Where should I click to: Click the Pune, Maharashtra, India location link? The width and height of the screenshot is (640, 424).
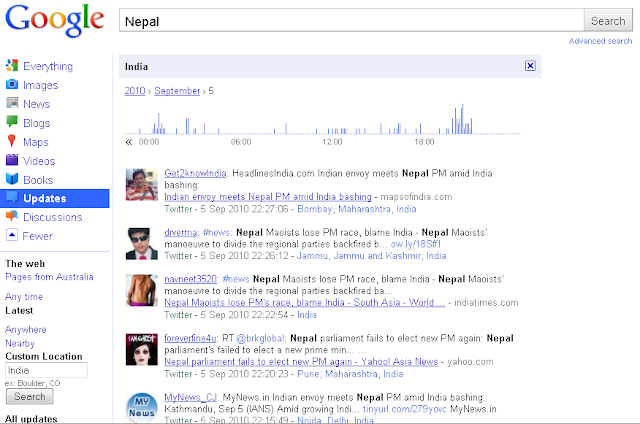tap(350, 374)
